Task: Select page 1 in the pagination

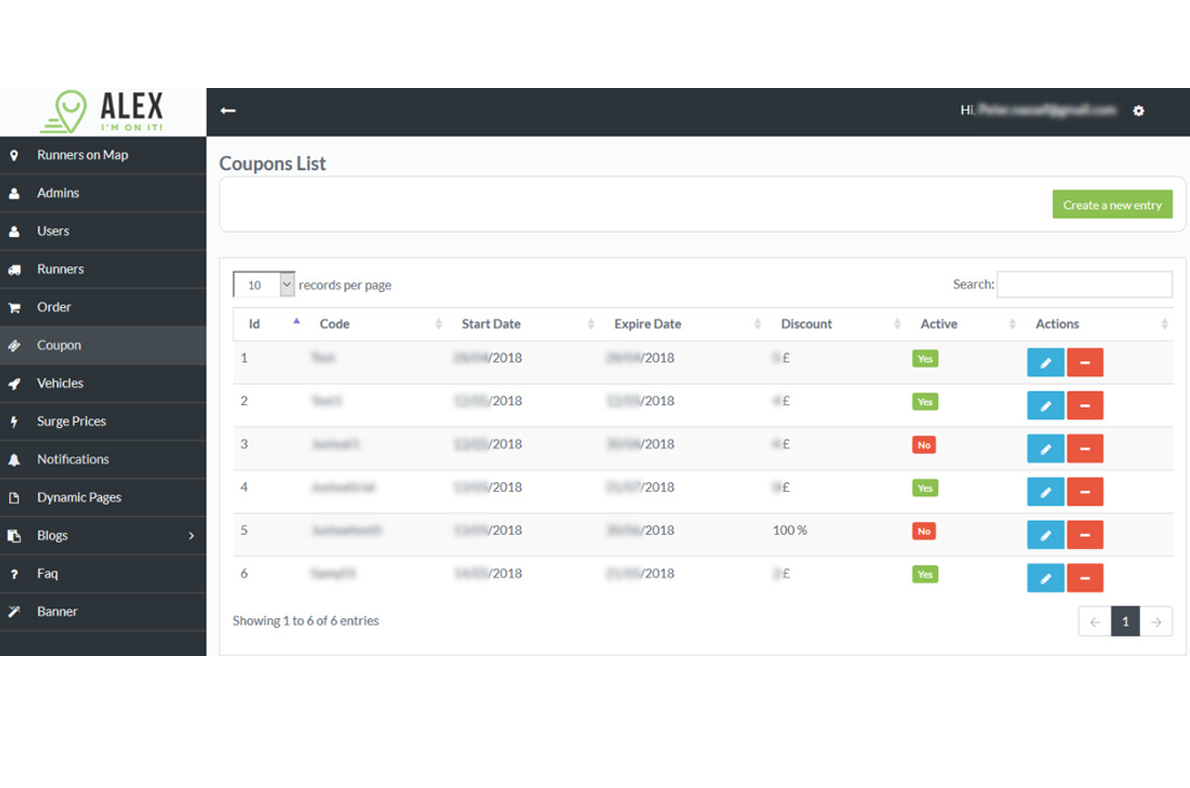Action: coord(1125,622)
